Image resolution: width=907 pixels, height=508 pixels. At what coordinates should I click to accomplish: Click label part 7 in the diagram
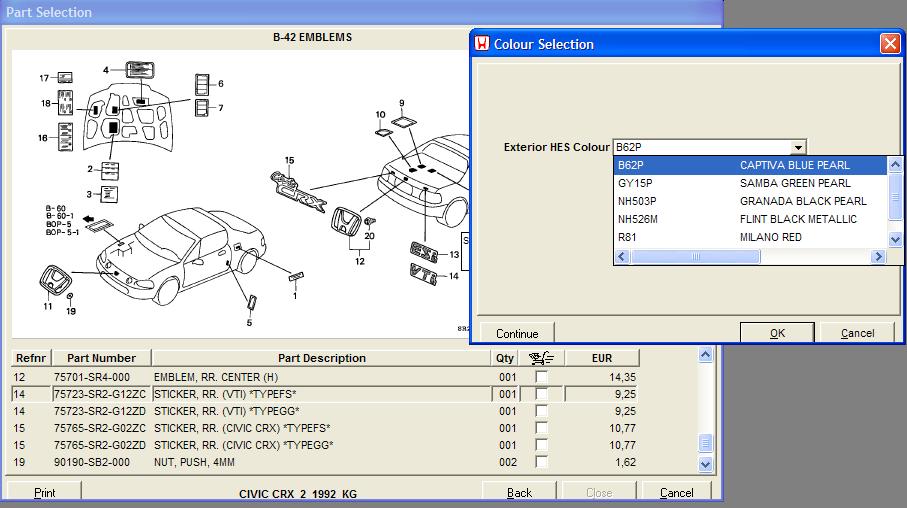(x=202, y=108)
